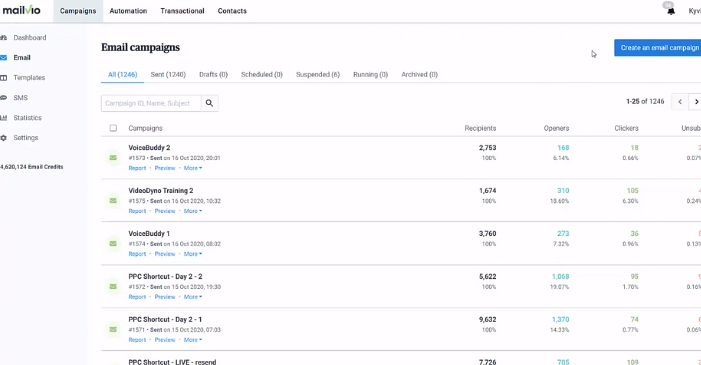
Task: Click the Dashboard sidebar icon
Action: tap(4, 38)
